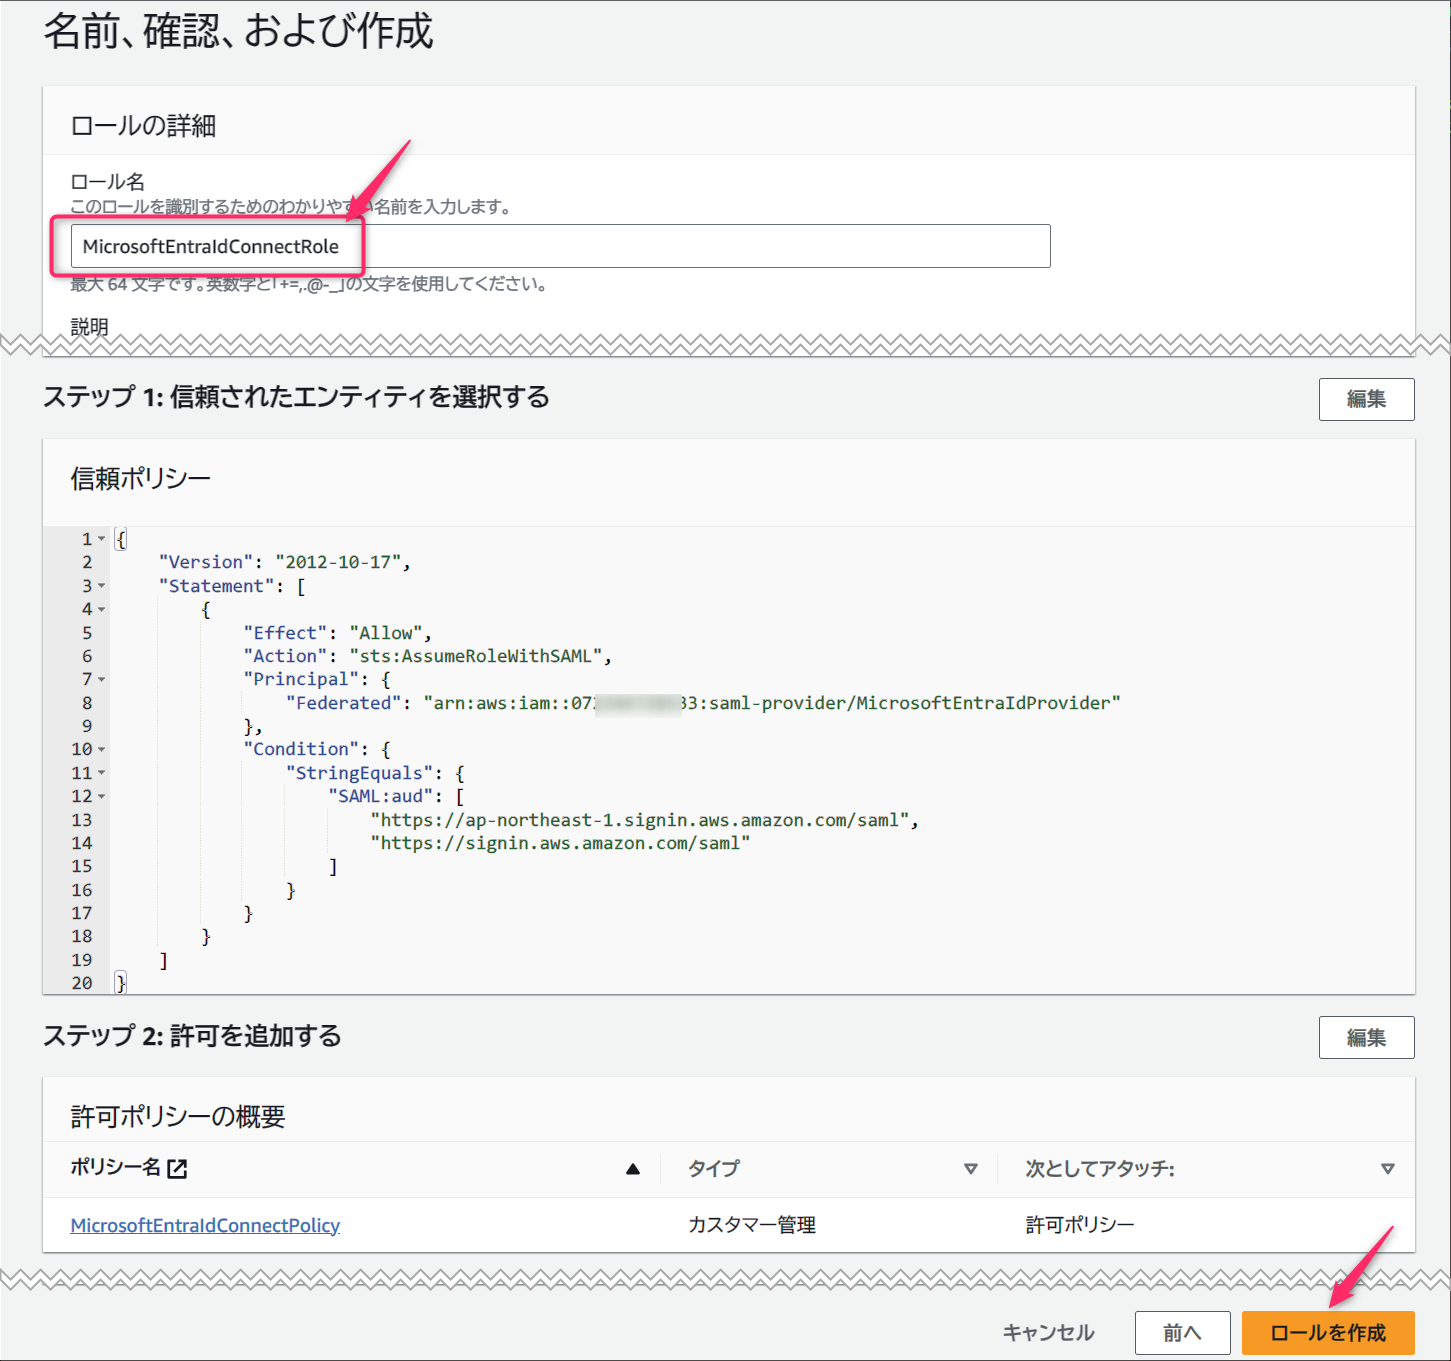Click the "Statement" code line
The height and width of the screenshot is (1361, 1451).
click(x=232, y=586)
